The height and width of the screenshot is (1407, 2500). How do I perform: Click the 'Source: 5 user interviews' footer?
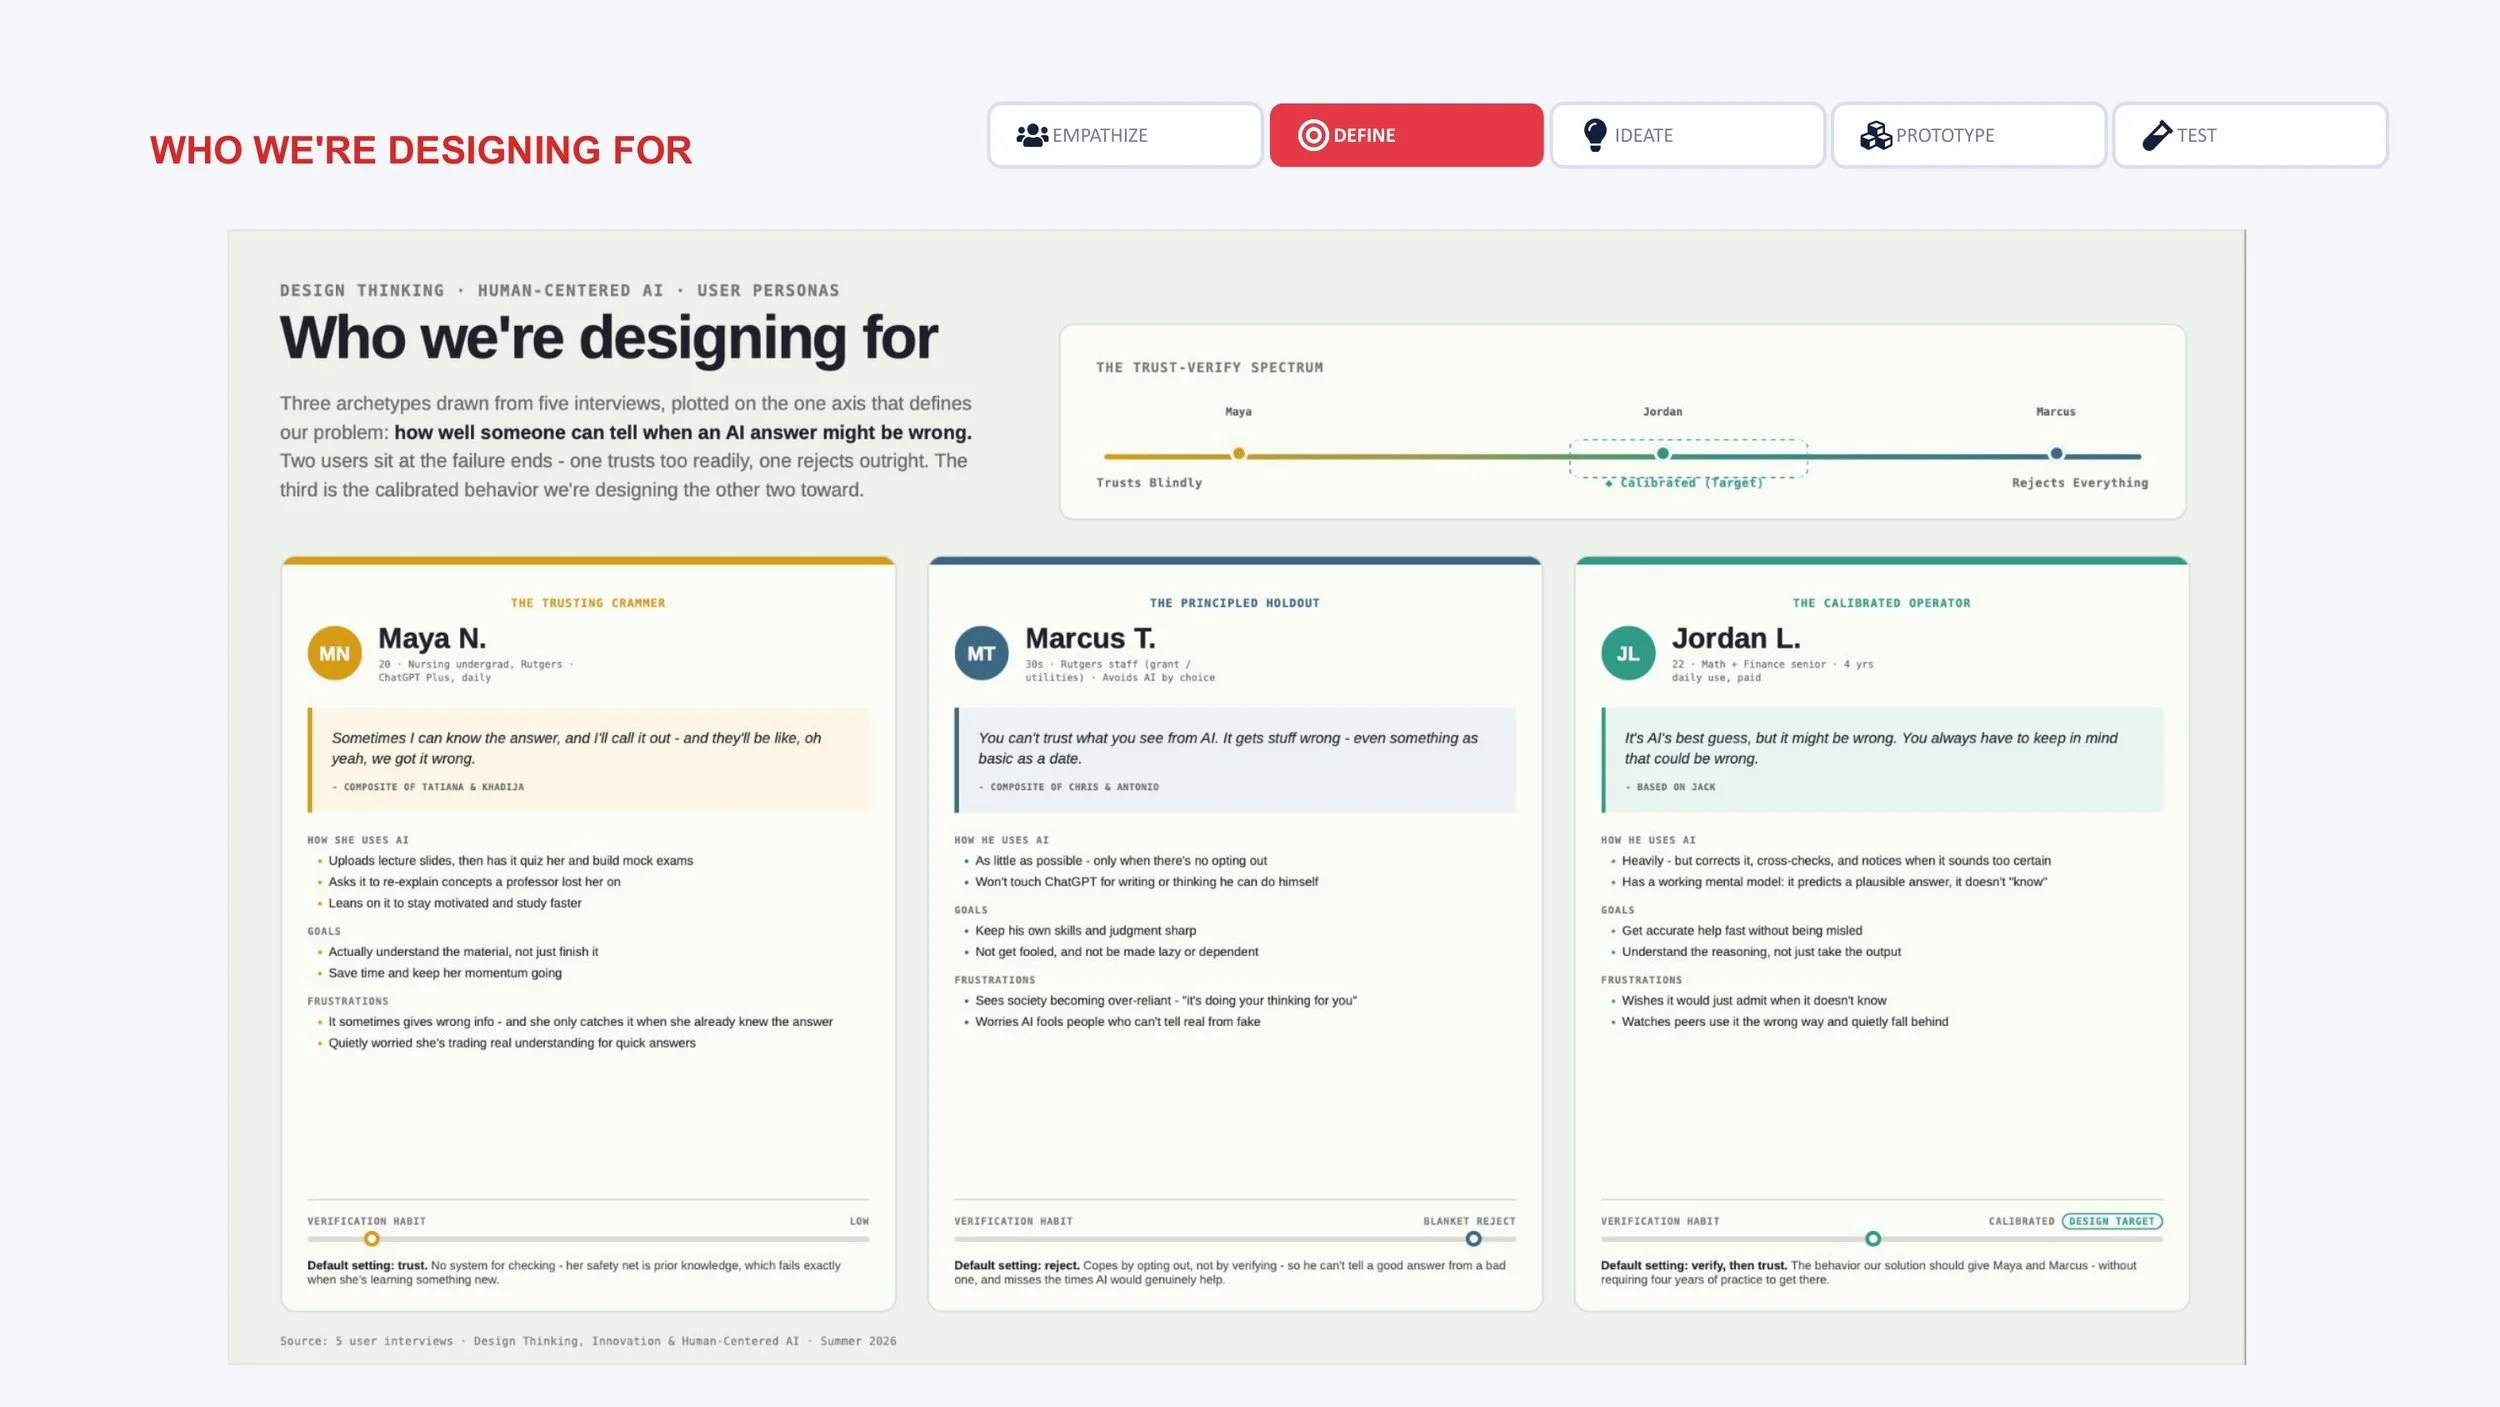click(588, 1341)
